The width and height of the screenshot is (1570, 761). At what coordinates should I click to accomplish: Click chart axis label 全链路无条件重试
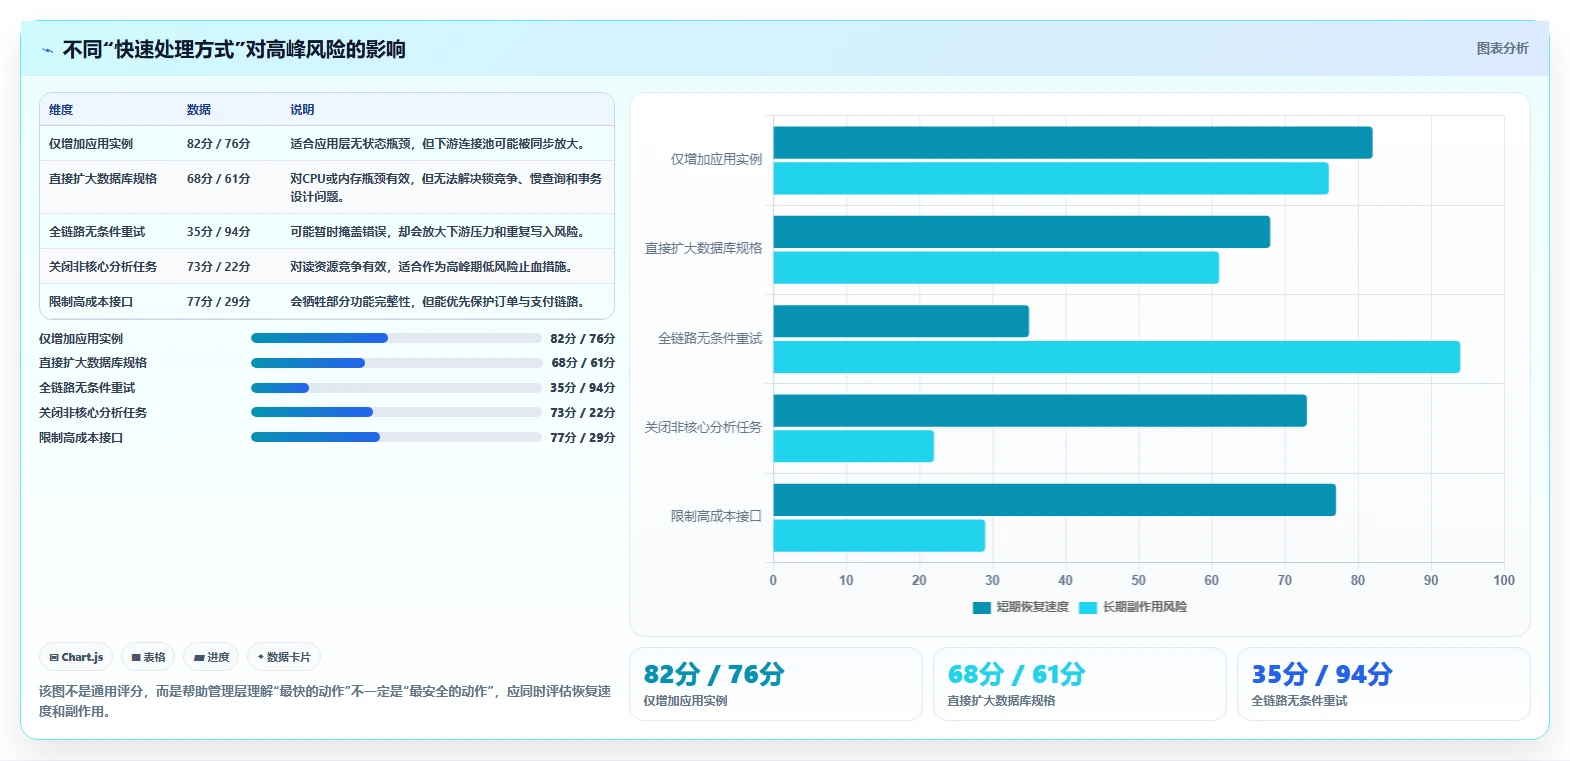coord(710,339)
